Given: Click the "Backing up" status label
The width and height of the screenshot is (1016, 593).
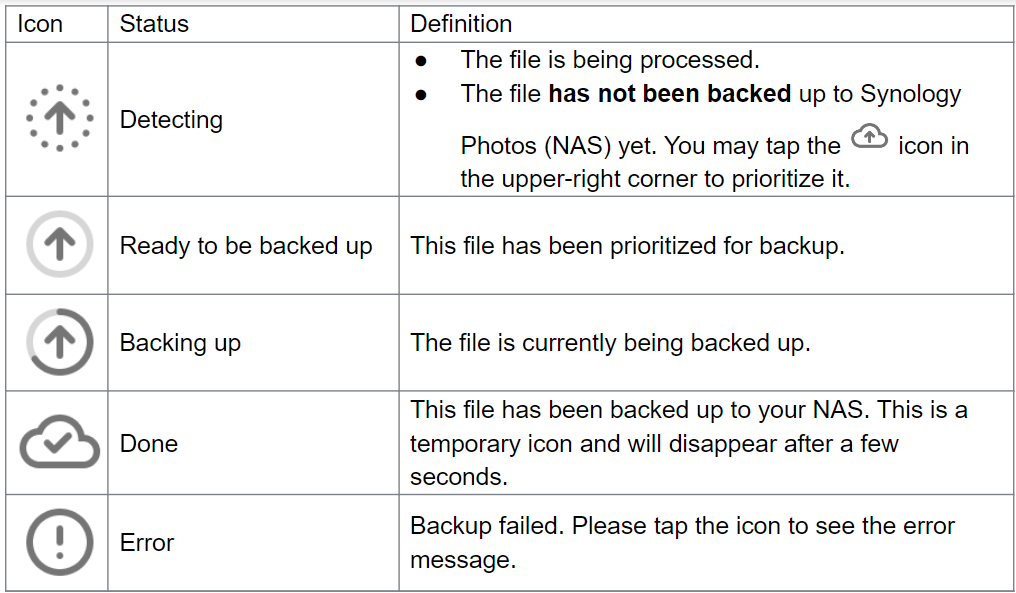Looking at the screenshot, I should pyautogui.click(x=180, y=343).
